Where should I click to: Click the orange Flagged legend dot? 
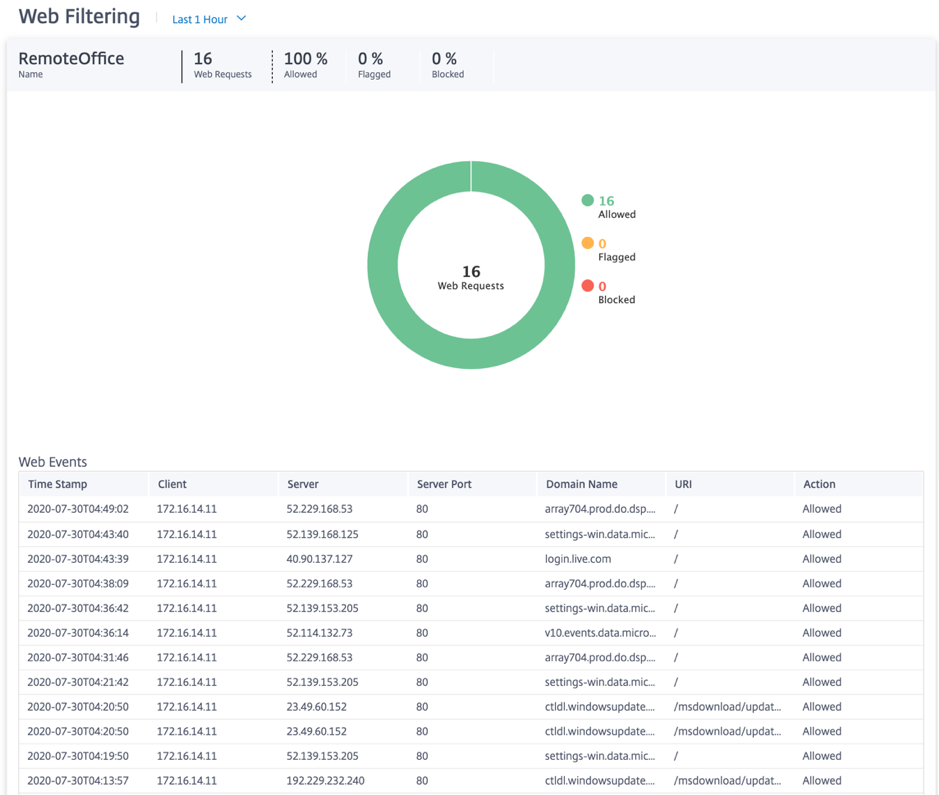point(587,242)
